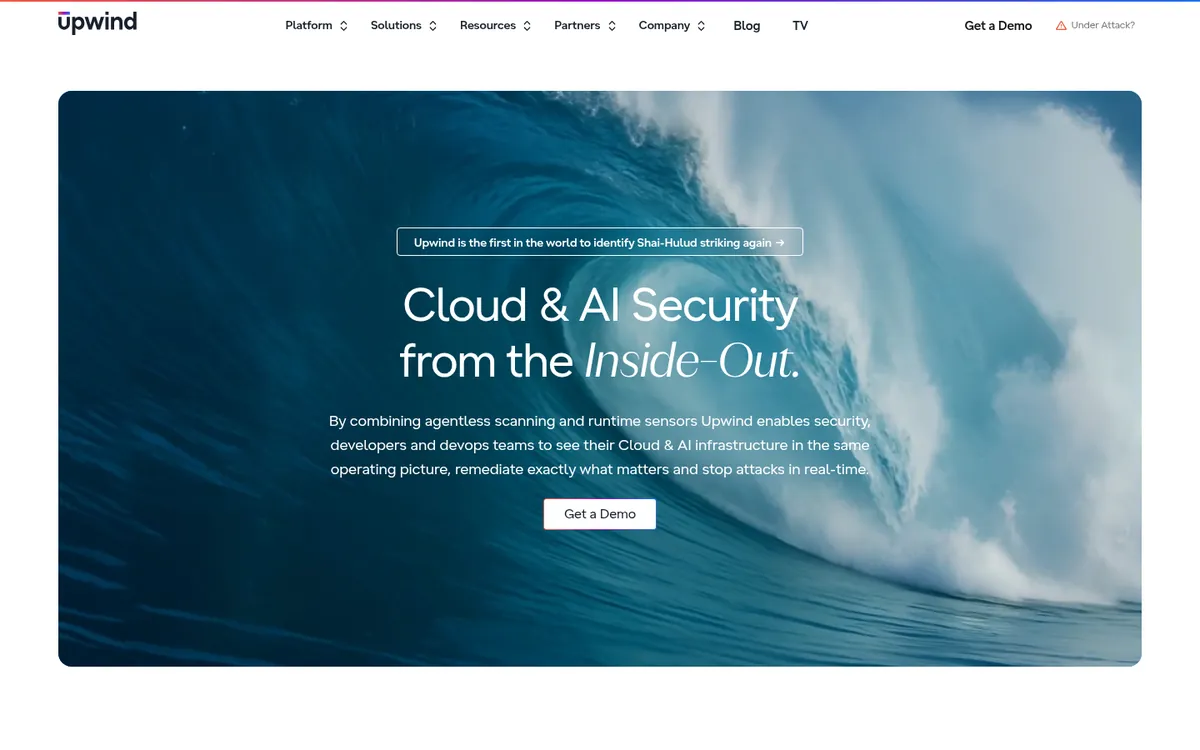Image resolution: width=1200 pixels, height=750 pixels.
Task: Expand the Company chevron arrows
Action: 701,26
